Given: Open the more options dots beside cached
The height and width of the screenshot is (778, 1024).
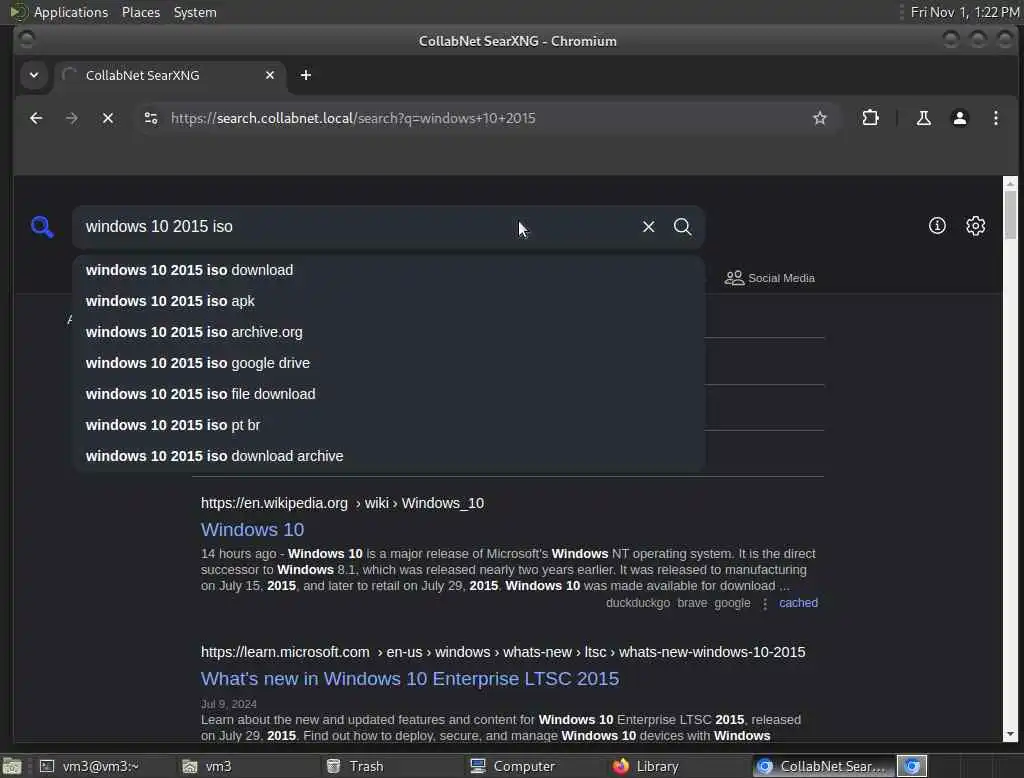Looking at the screenshot, I should (x=765, y=604).
